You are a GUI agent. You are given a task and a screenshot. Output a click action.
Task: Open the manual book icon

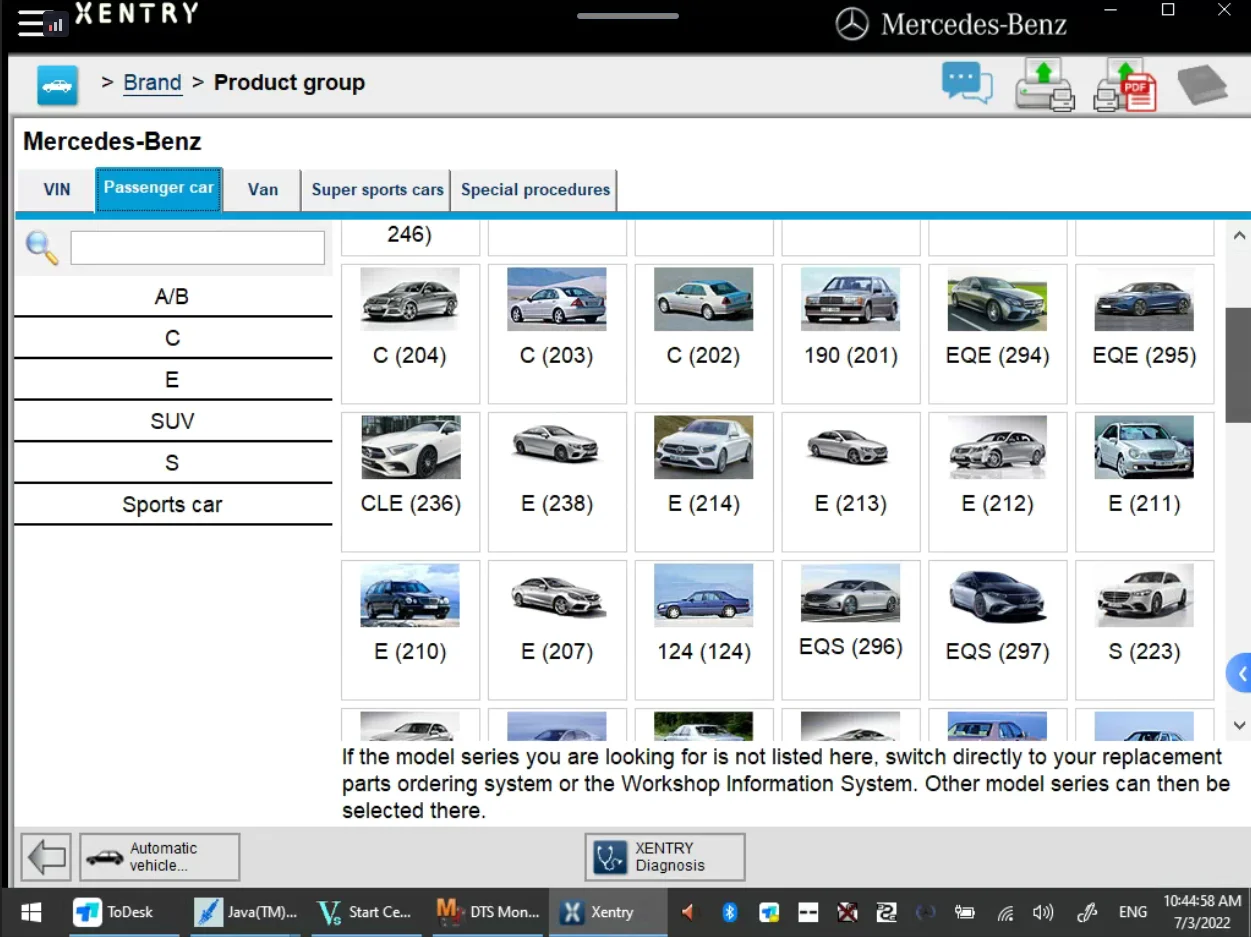click(1202, 85)
